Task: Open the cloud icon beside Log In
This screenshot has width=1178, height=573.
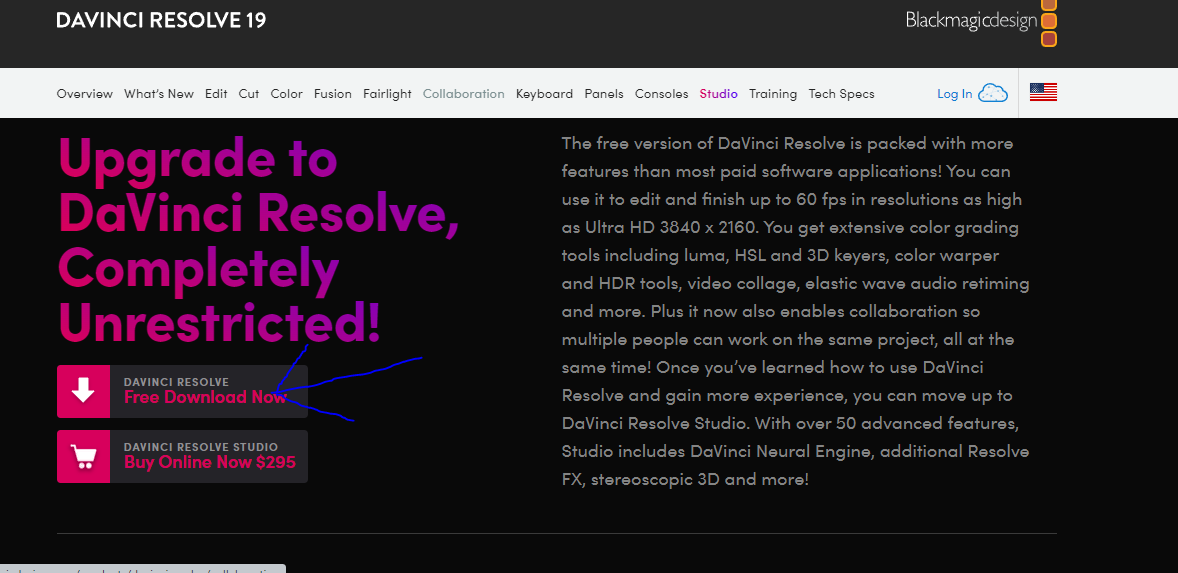Action: click(x=992, y=94)
